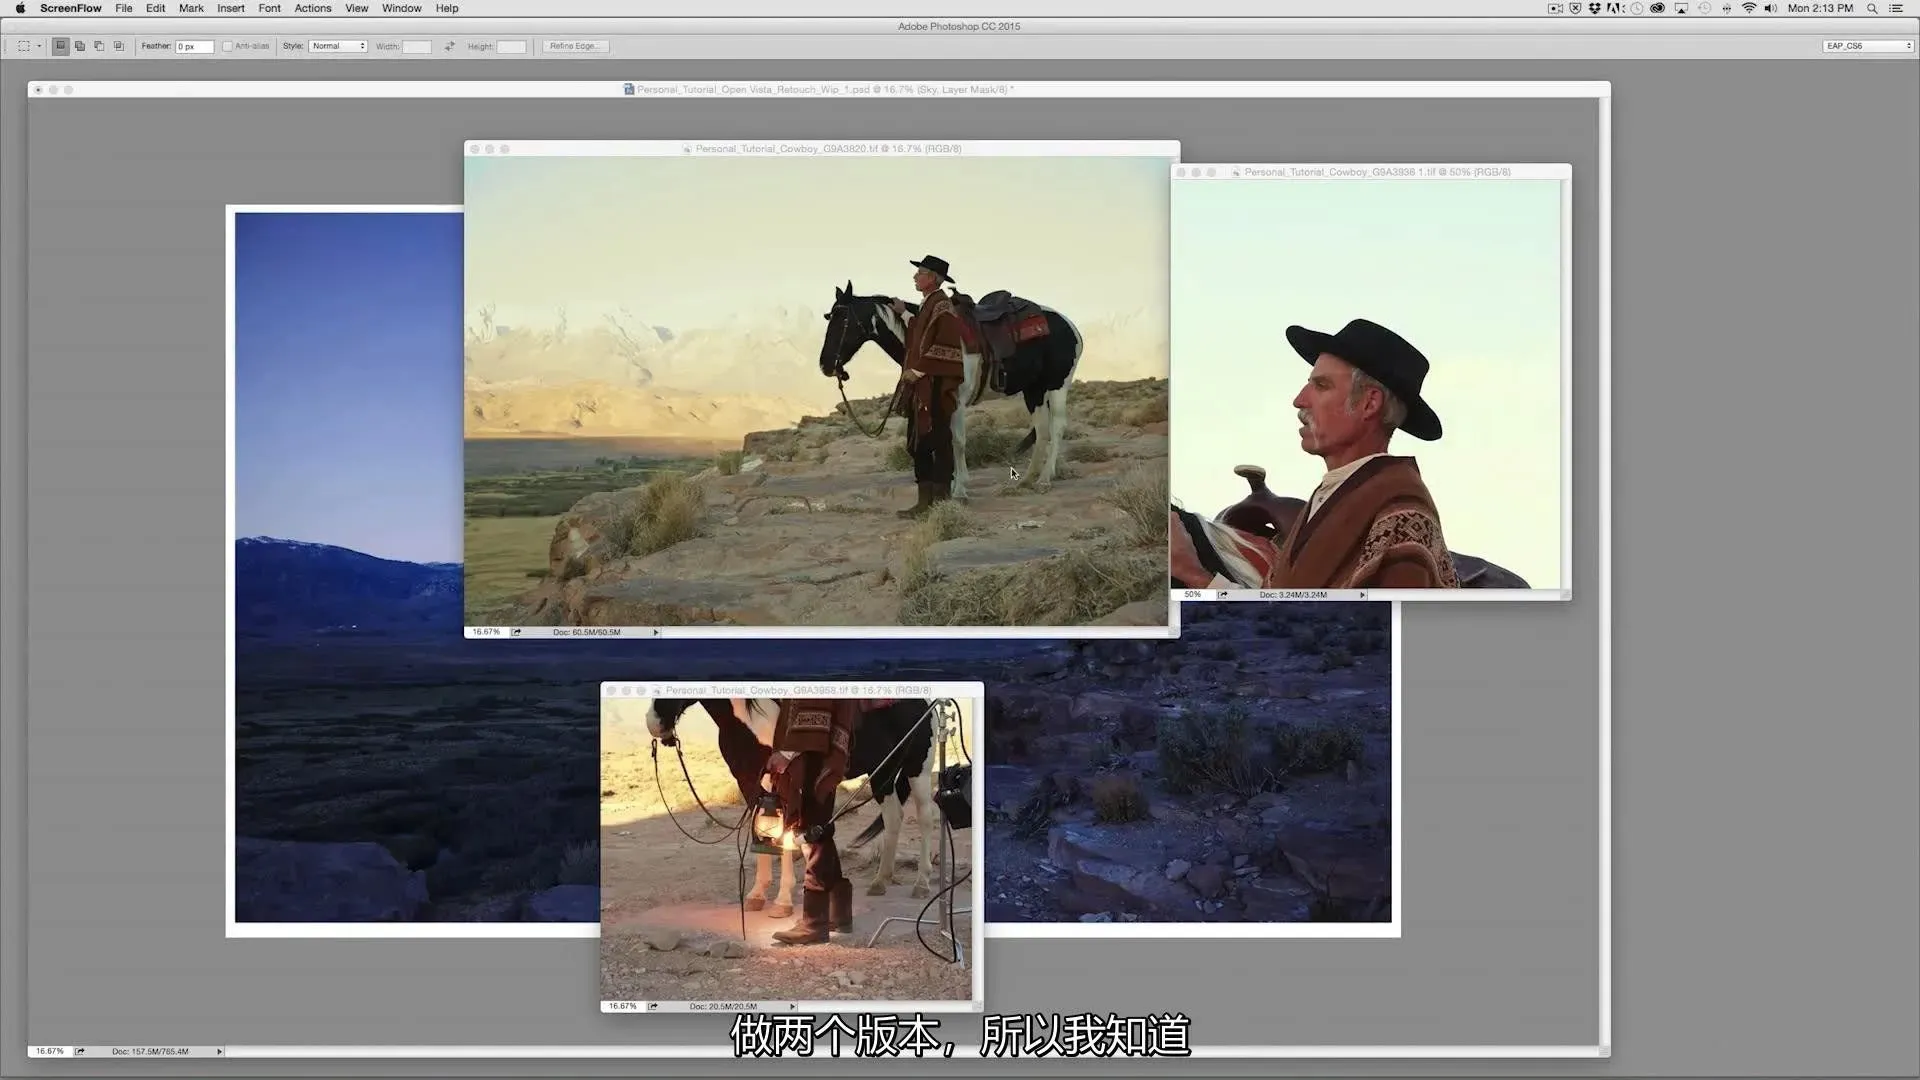
Task: Select Add to selection mode icon
Action: (x=80, y=46)
